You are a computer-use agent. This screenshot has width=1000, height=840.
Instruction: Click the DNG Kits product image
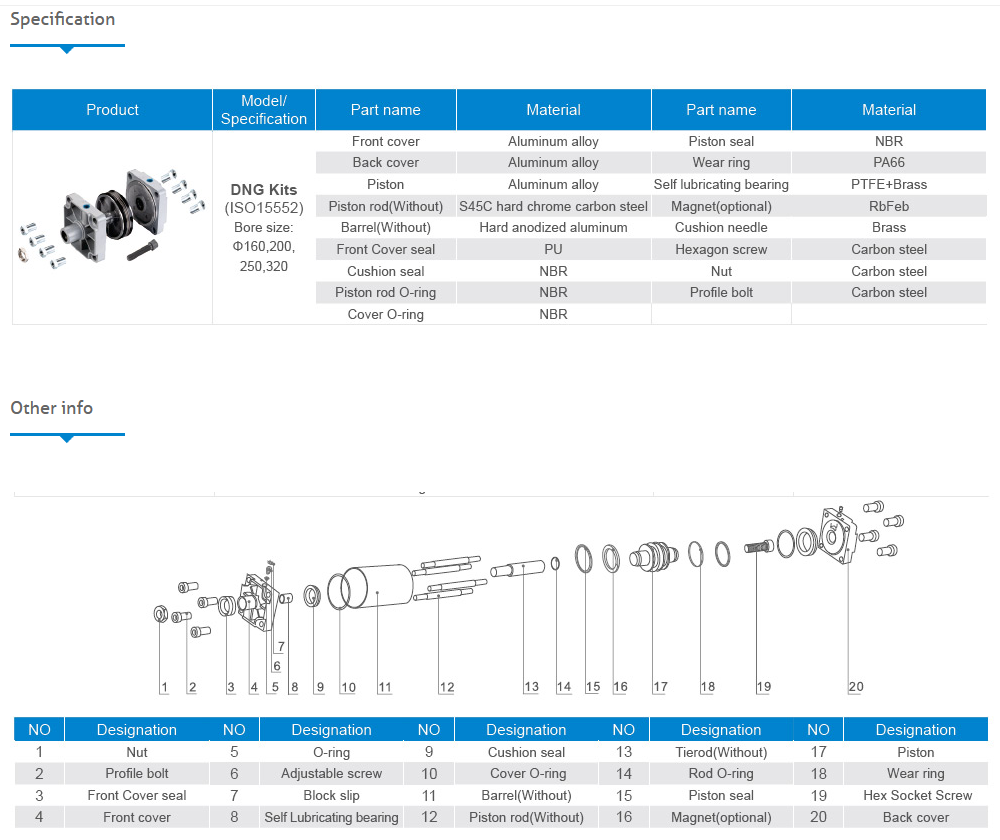[112, 217]
